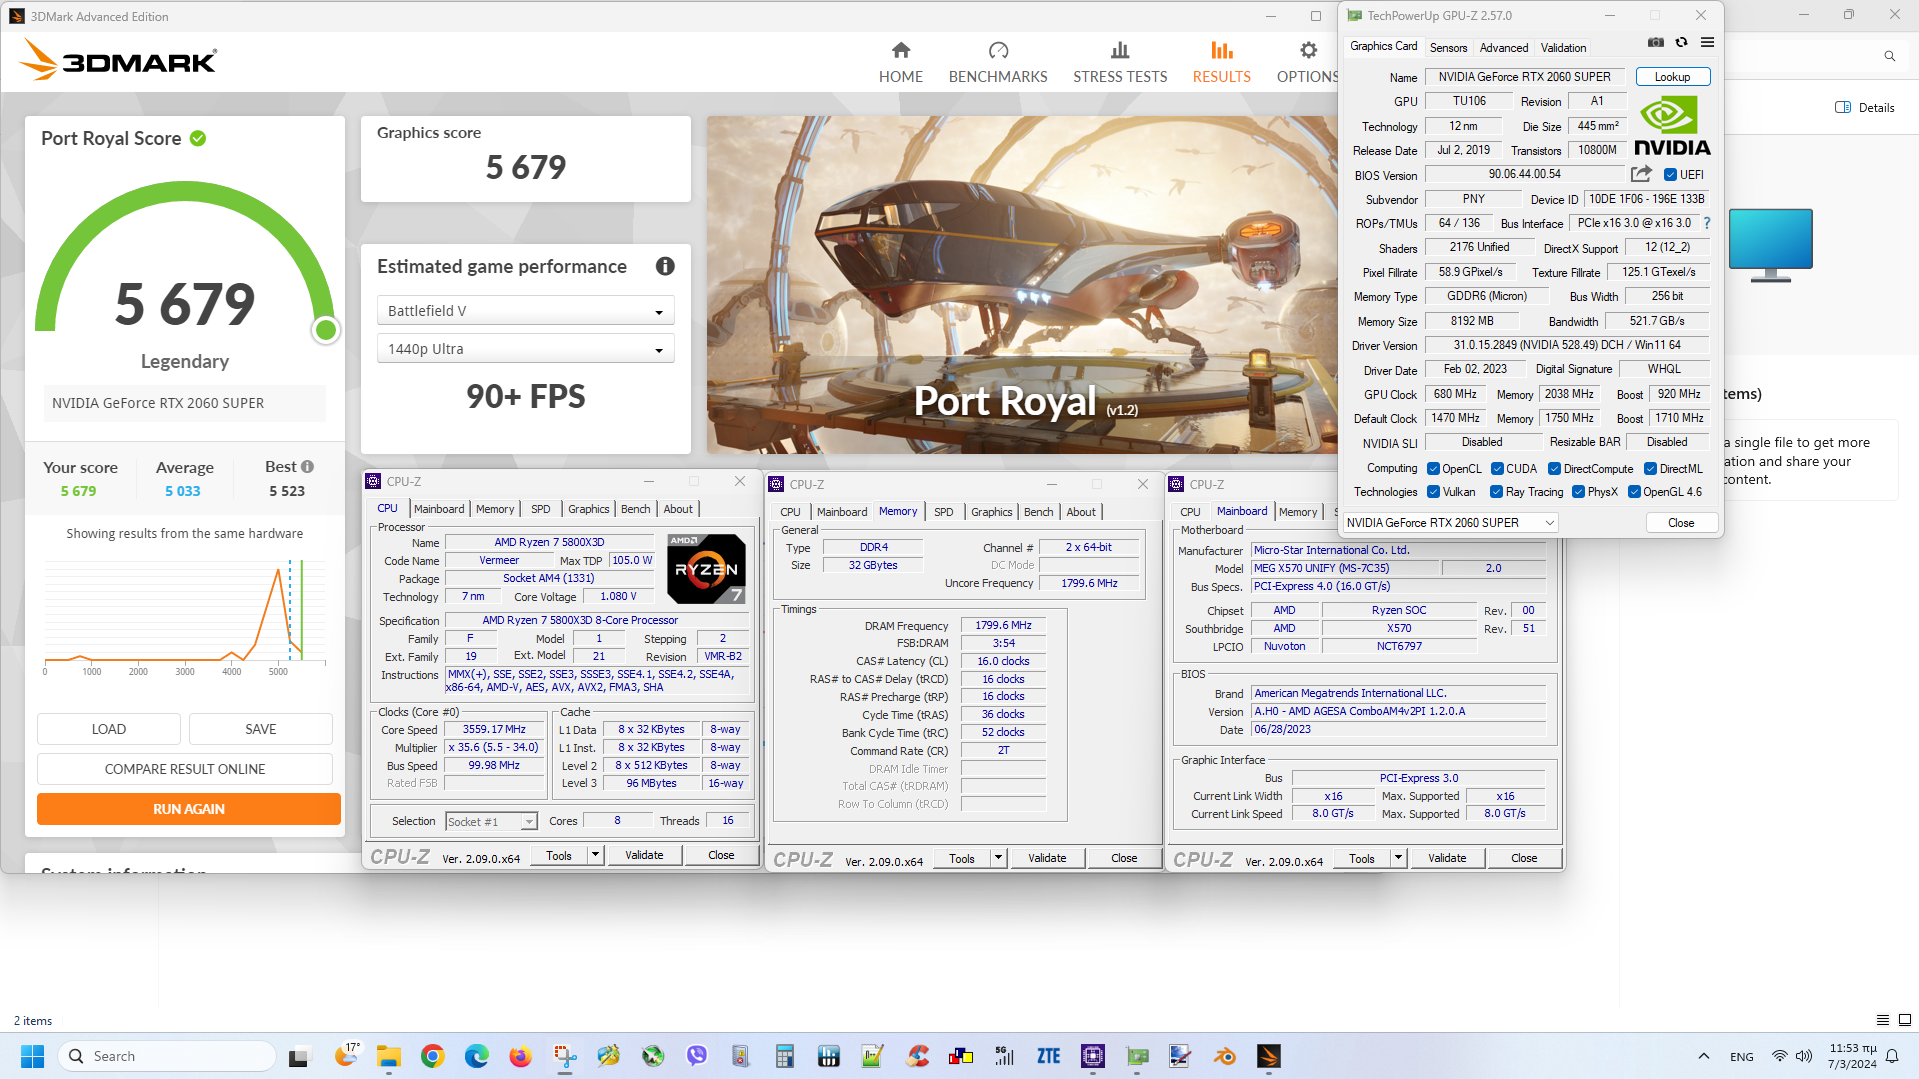Click orange RUN AGAIN button
The image size is (1919, 1079).
coord(189,809)
